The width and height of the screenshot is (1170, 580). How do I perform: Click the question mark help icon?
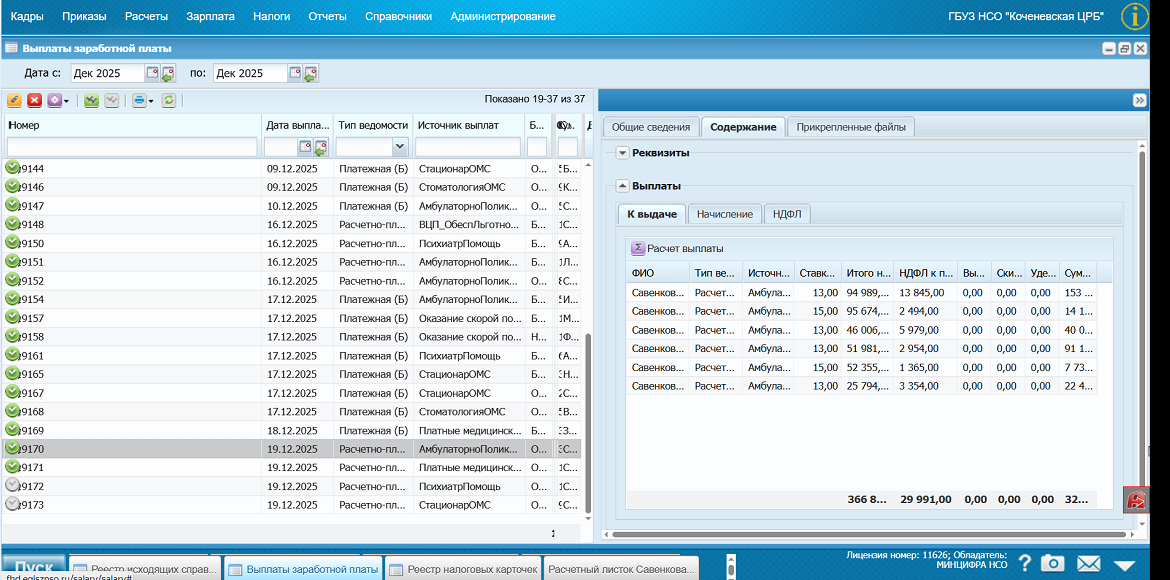tap(1024, 563)
